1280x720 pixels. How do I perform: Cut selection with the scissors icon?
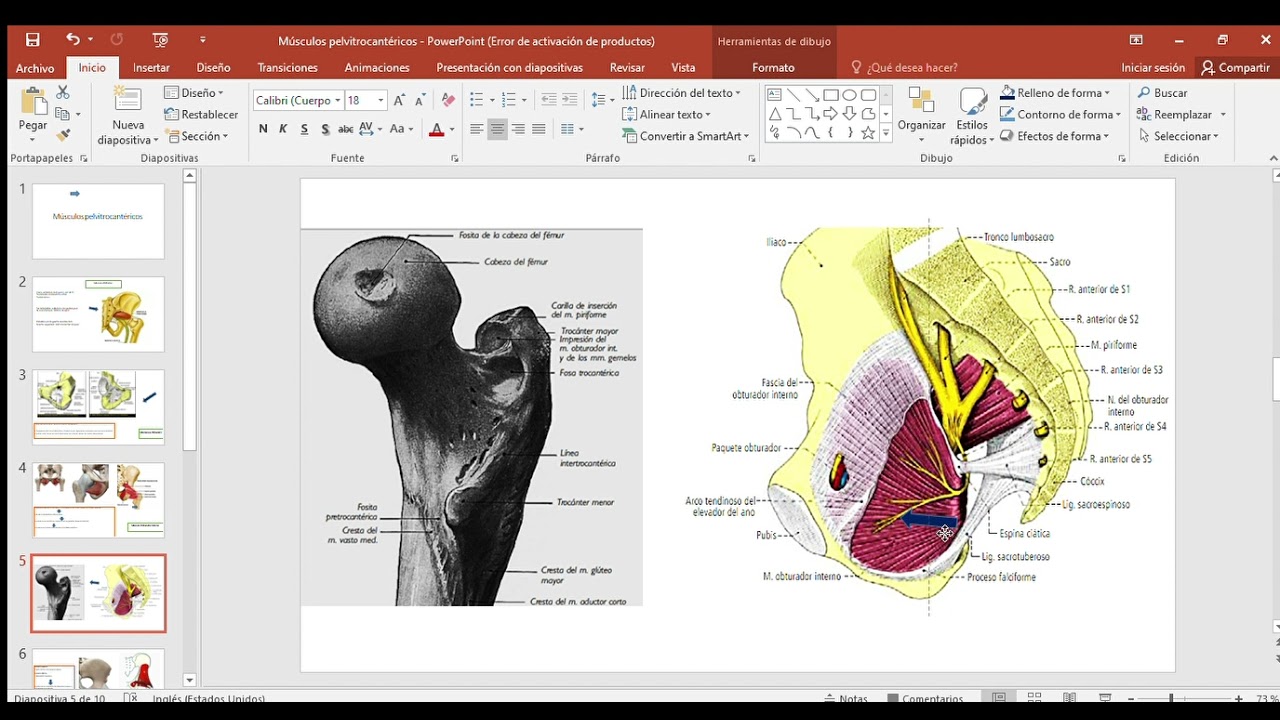click(63, 93)
